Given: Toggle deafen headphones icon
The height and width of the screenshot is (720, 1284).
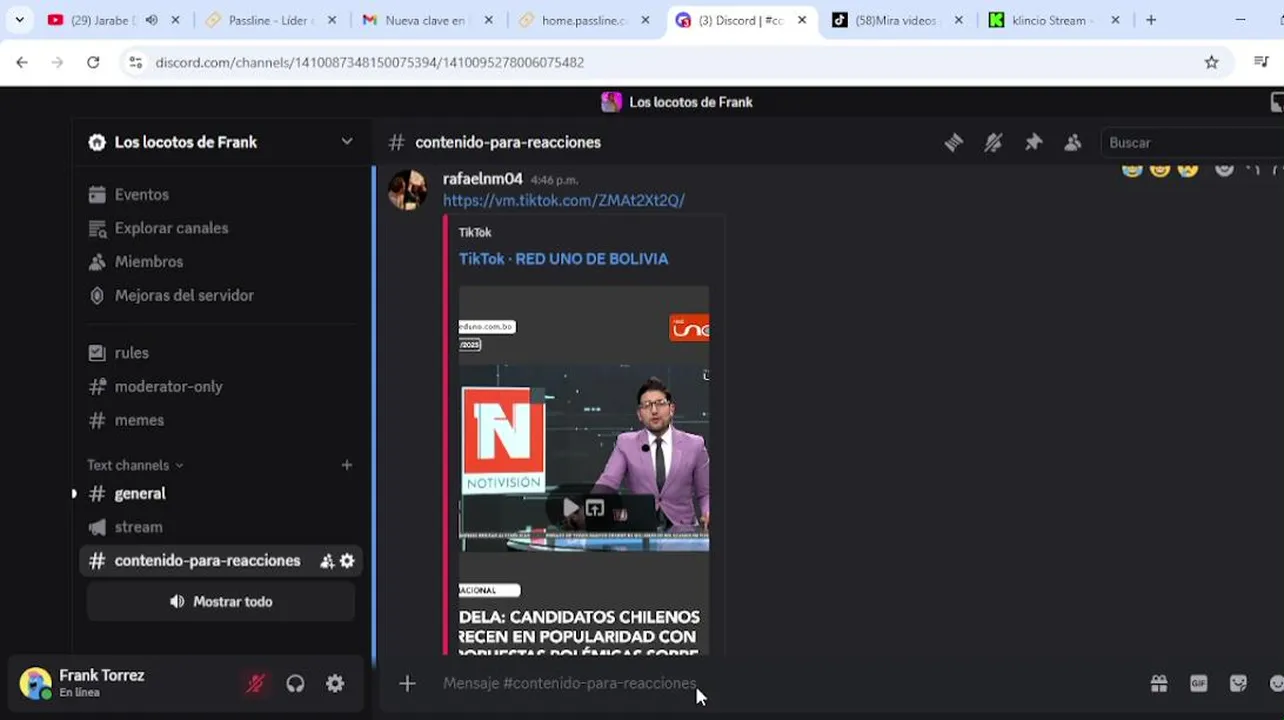Looking at the screenshot, I should [295, 684].
